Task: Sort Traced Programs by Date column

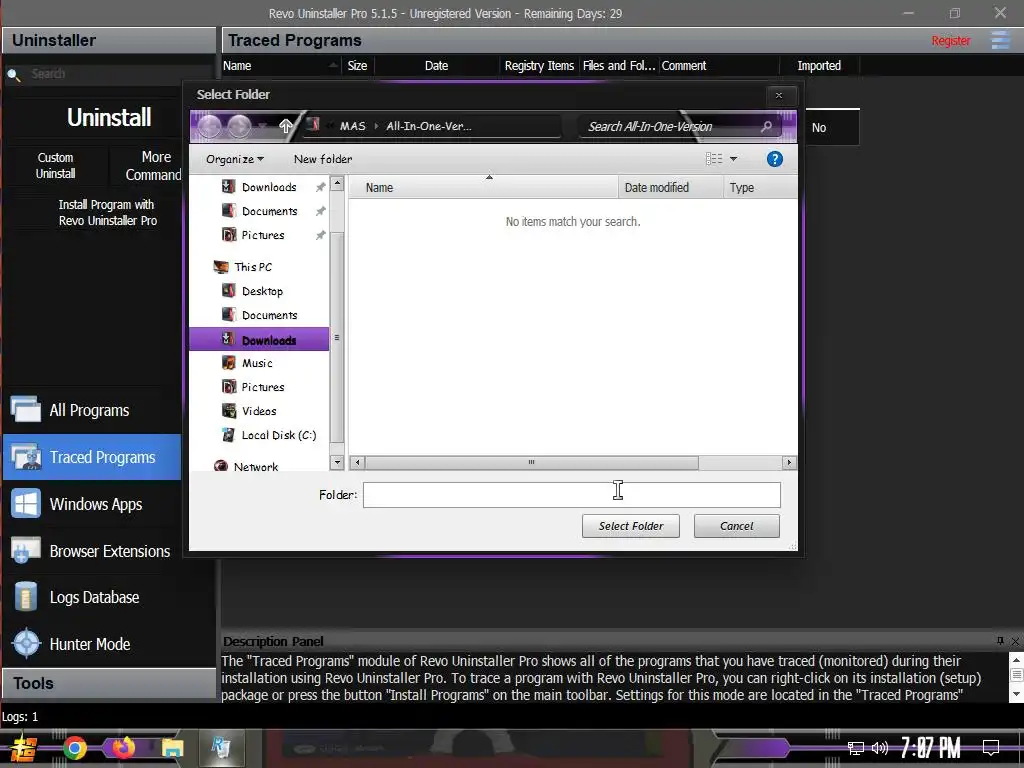Action: pos(436,65)
